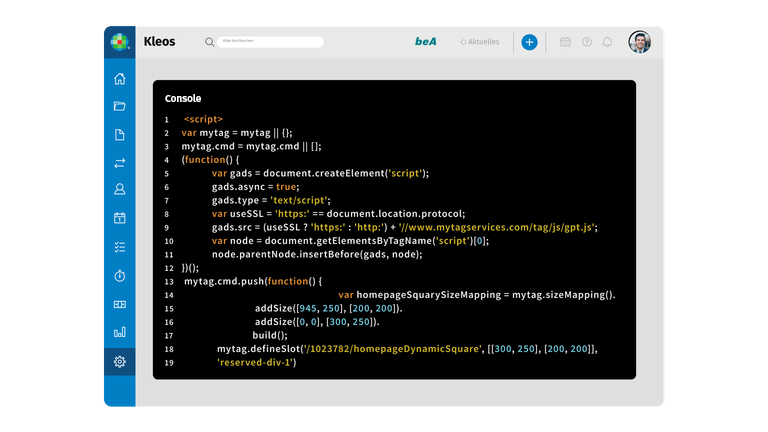Click the user profile avatar
768x432 pixels.
coord(640,42)
